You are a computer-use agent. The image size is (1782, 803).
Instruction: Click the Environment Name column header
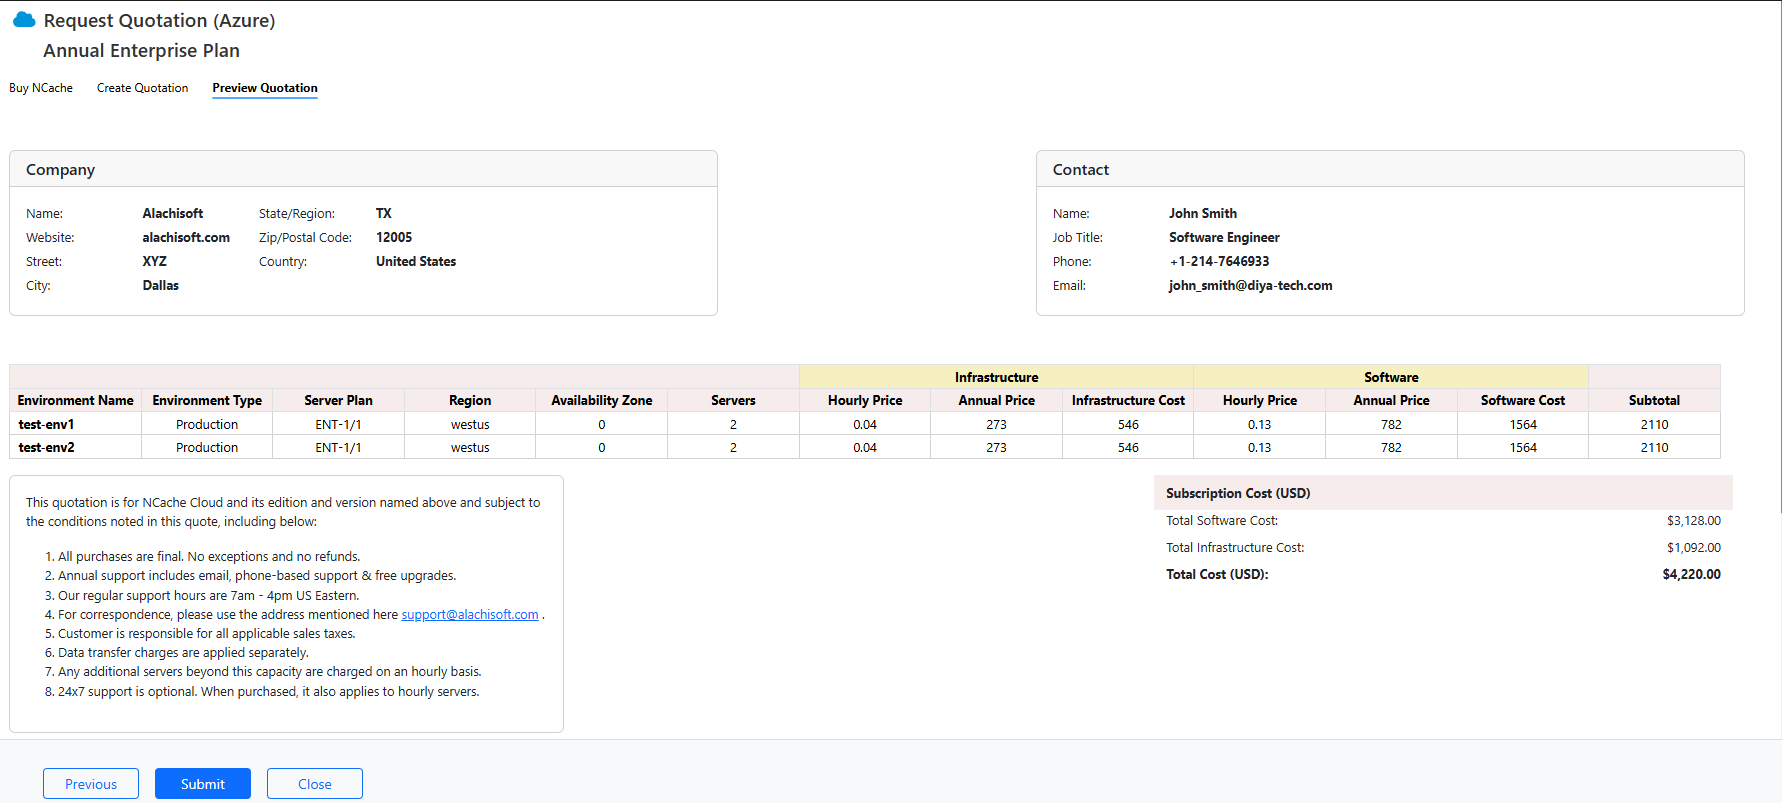pos(75,400)
